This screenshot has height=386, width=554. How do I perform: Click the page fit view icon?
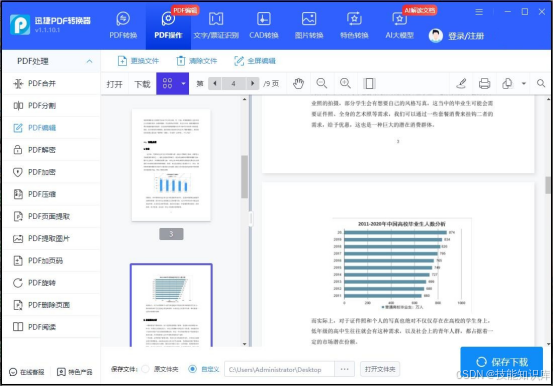pyautogui.click(x=369, y=84)
